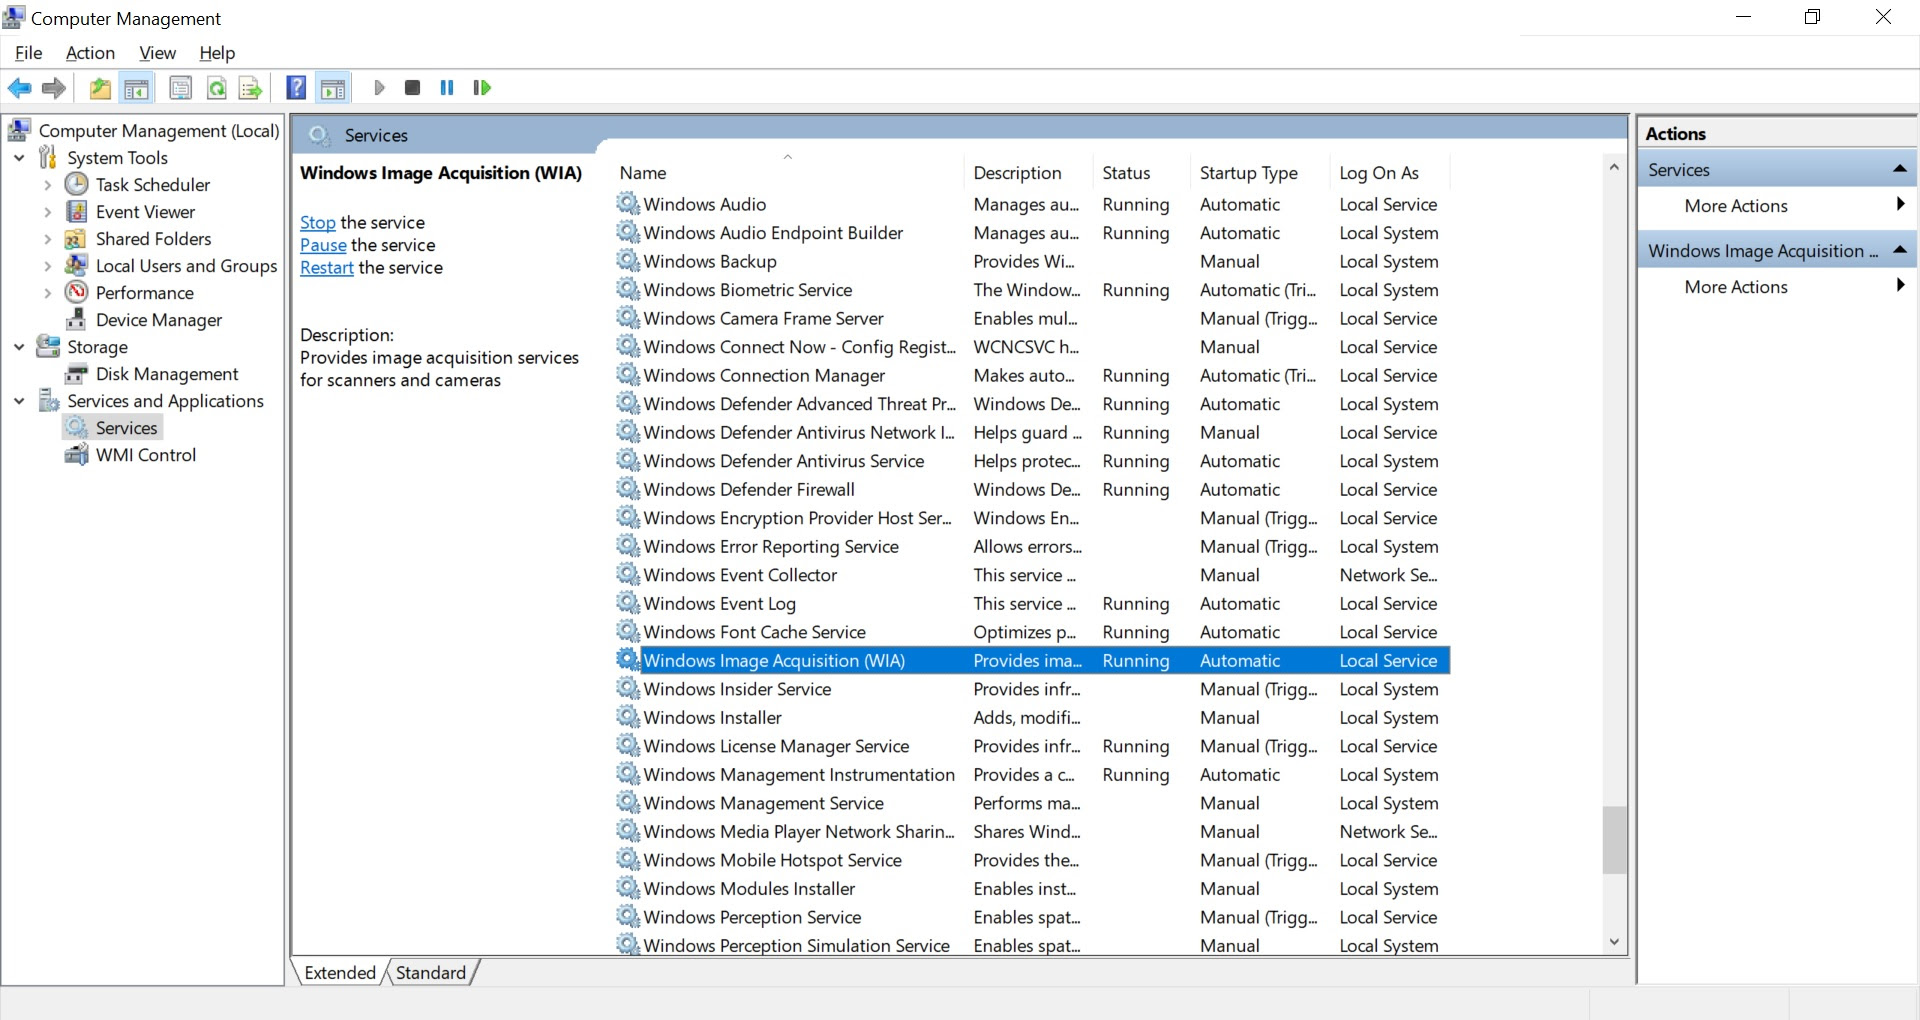This screenshot has height=1020, width=1920.
Task: Click the Task Scheduler clock icon
Action: 77,184
